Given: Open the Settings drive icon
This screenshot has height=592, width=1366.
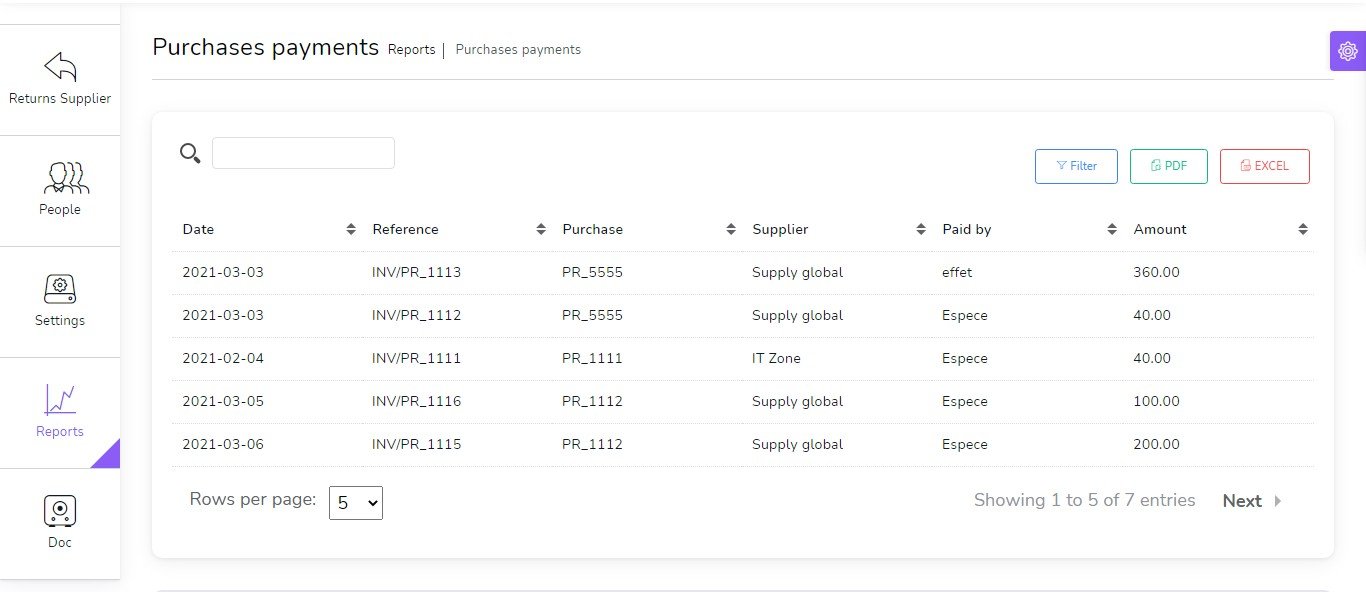Looking at the screenshot, I should [60, 289].
